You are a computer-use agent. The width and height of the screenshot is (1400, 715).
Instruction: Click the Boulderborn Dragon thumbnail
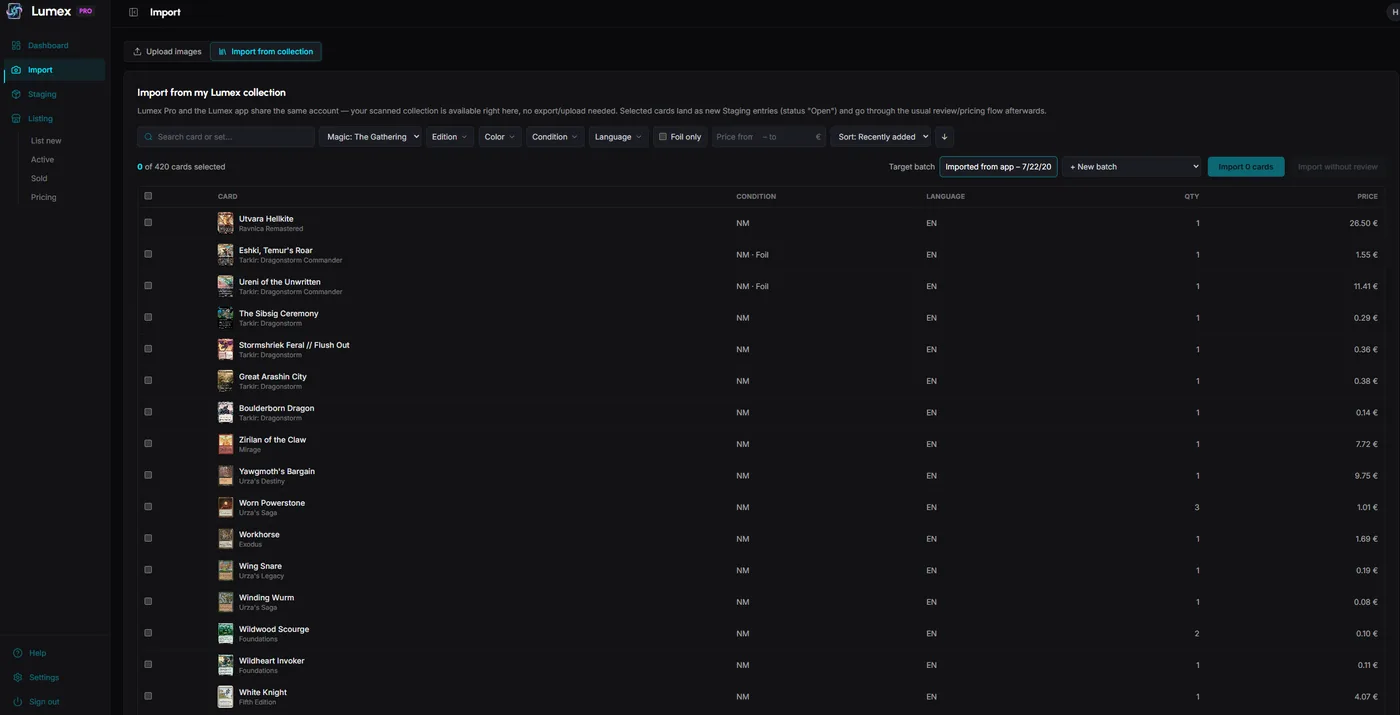(x=226, y=412)
